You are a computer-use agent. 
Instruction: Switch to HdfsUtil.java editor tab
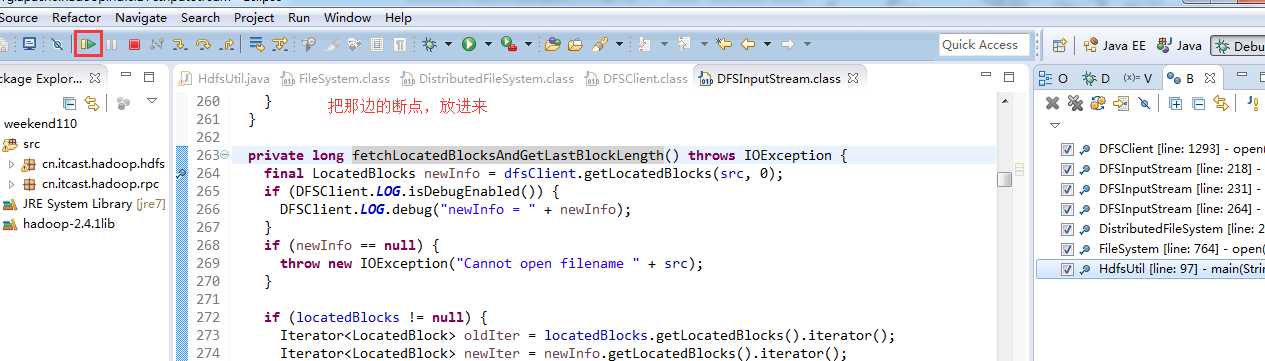[225, 78]
